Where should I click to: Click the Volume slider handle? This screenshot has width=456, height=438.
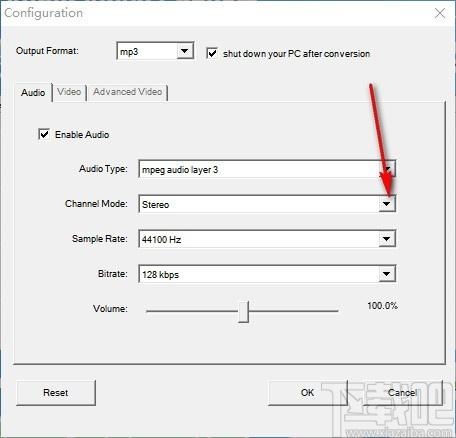(x=244, y=312)
